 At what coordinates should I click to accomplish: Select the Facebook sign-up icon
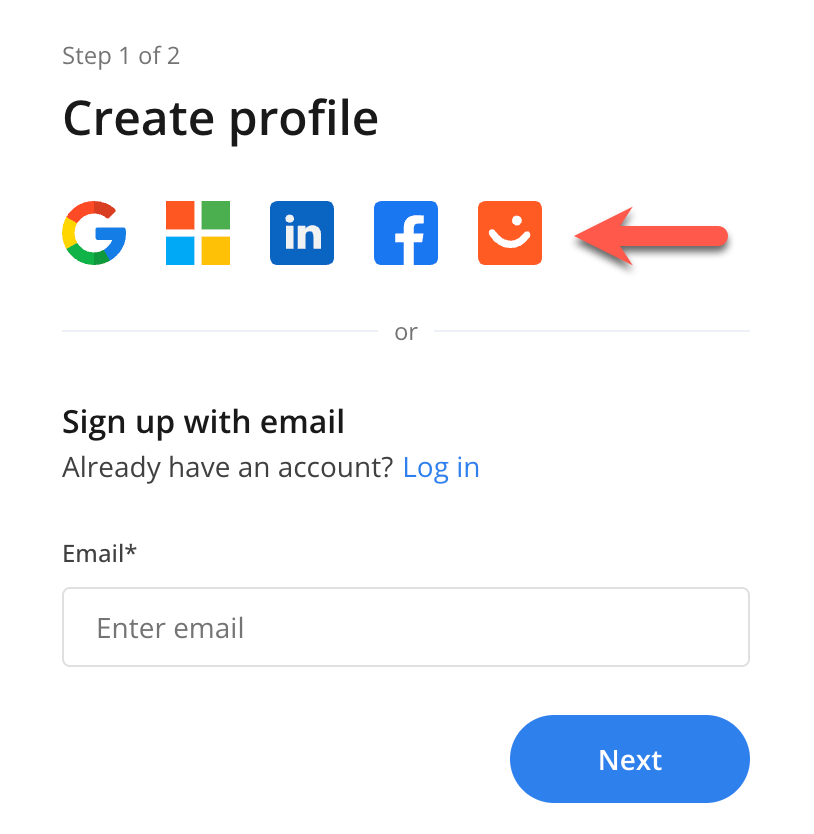[406, 233]
